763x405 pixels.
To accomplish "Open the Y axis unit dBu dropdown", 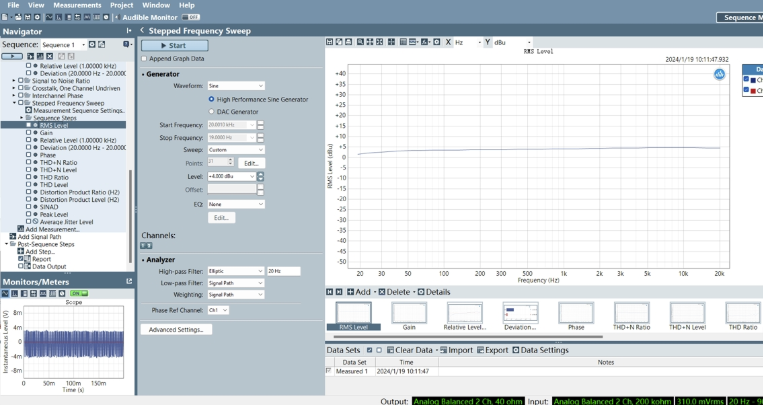I will click(x=512, y=43).
